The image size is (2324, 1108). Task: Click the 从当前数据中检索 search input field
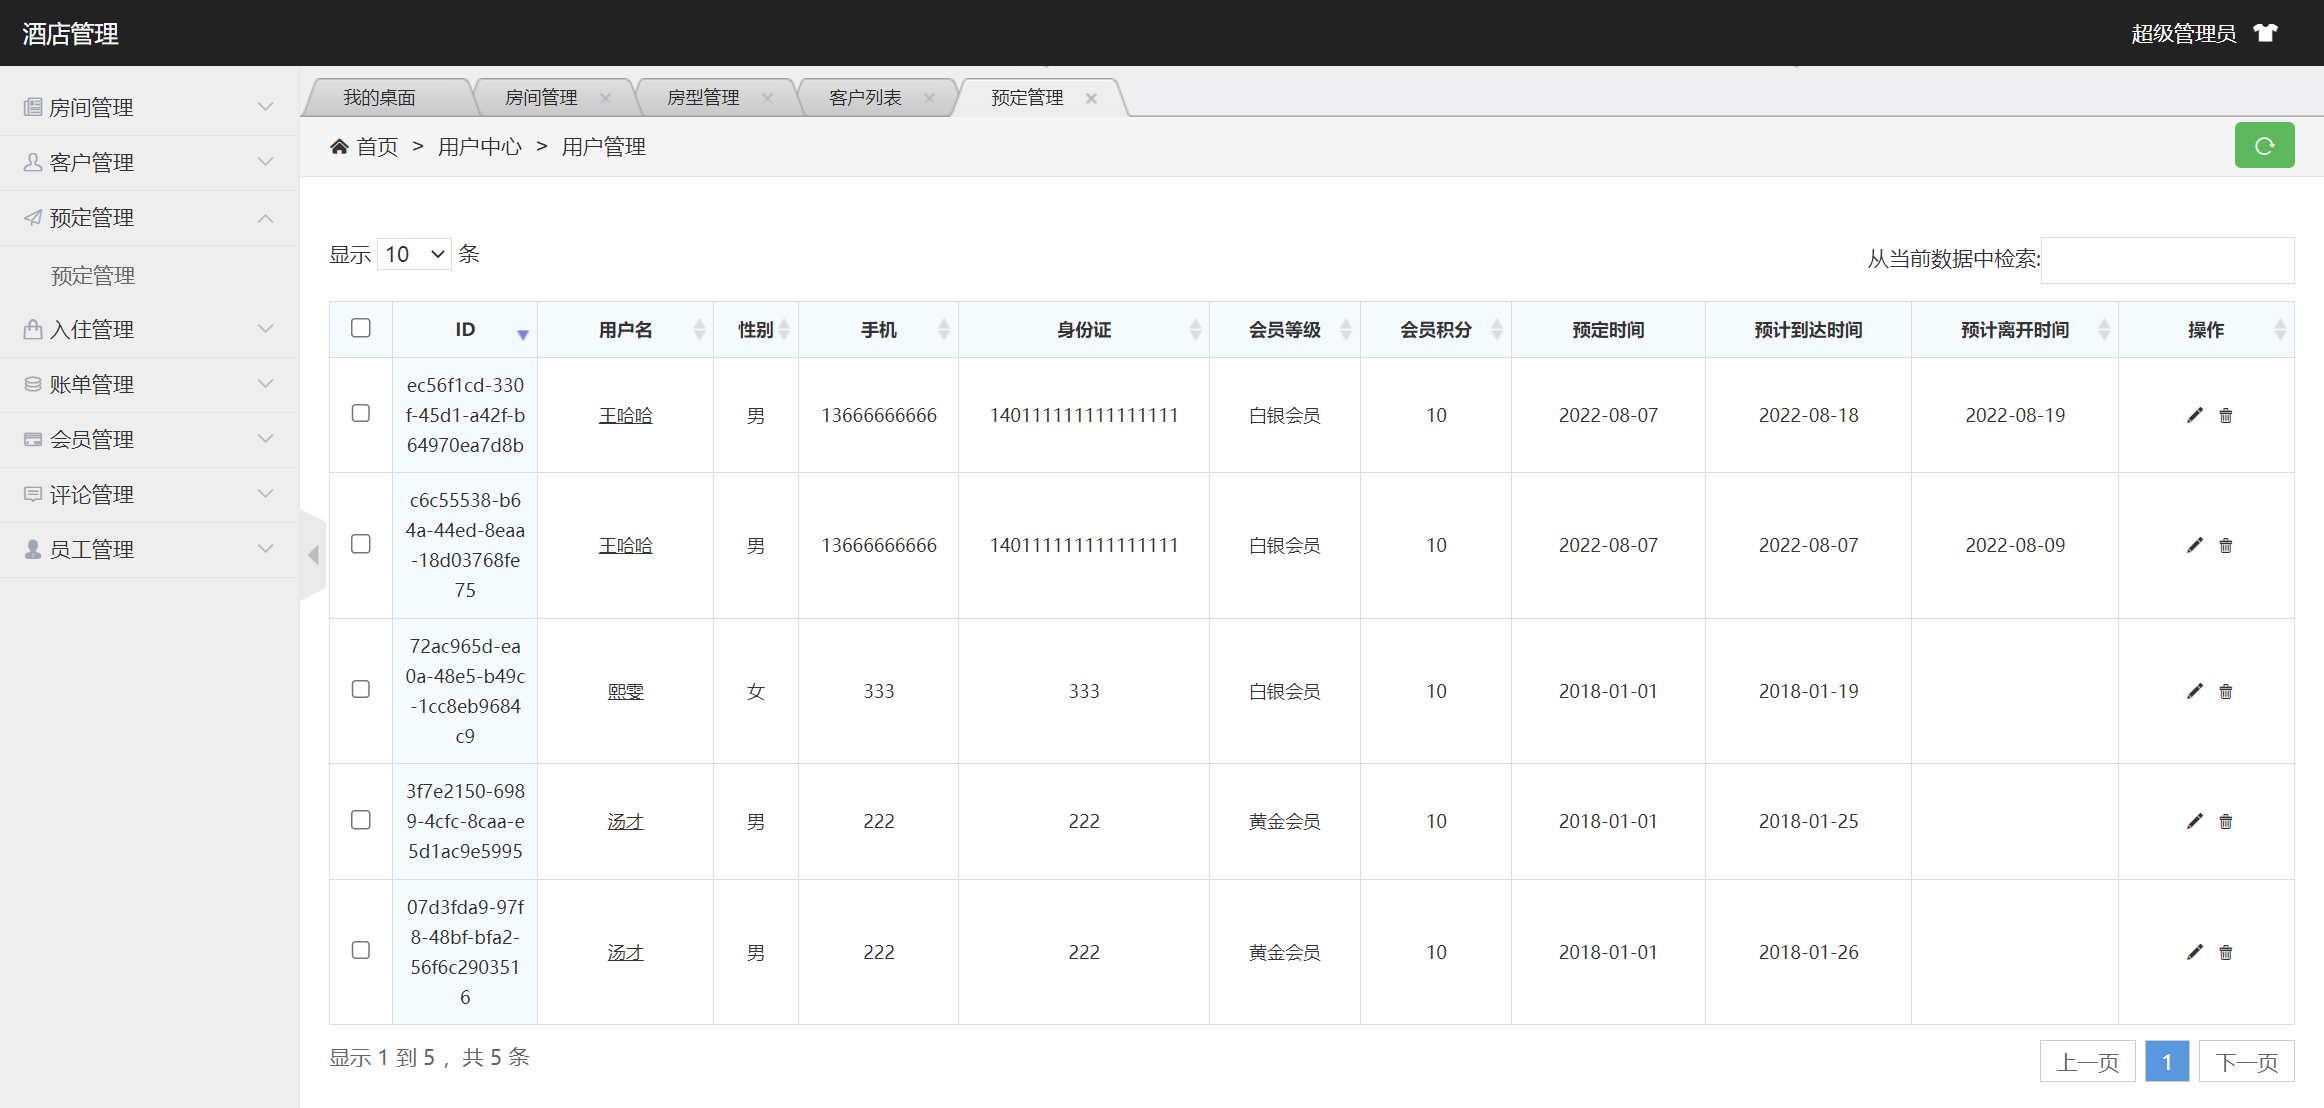2167,260
